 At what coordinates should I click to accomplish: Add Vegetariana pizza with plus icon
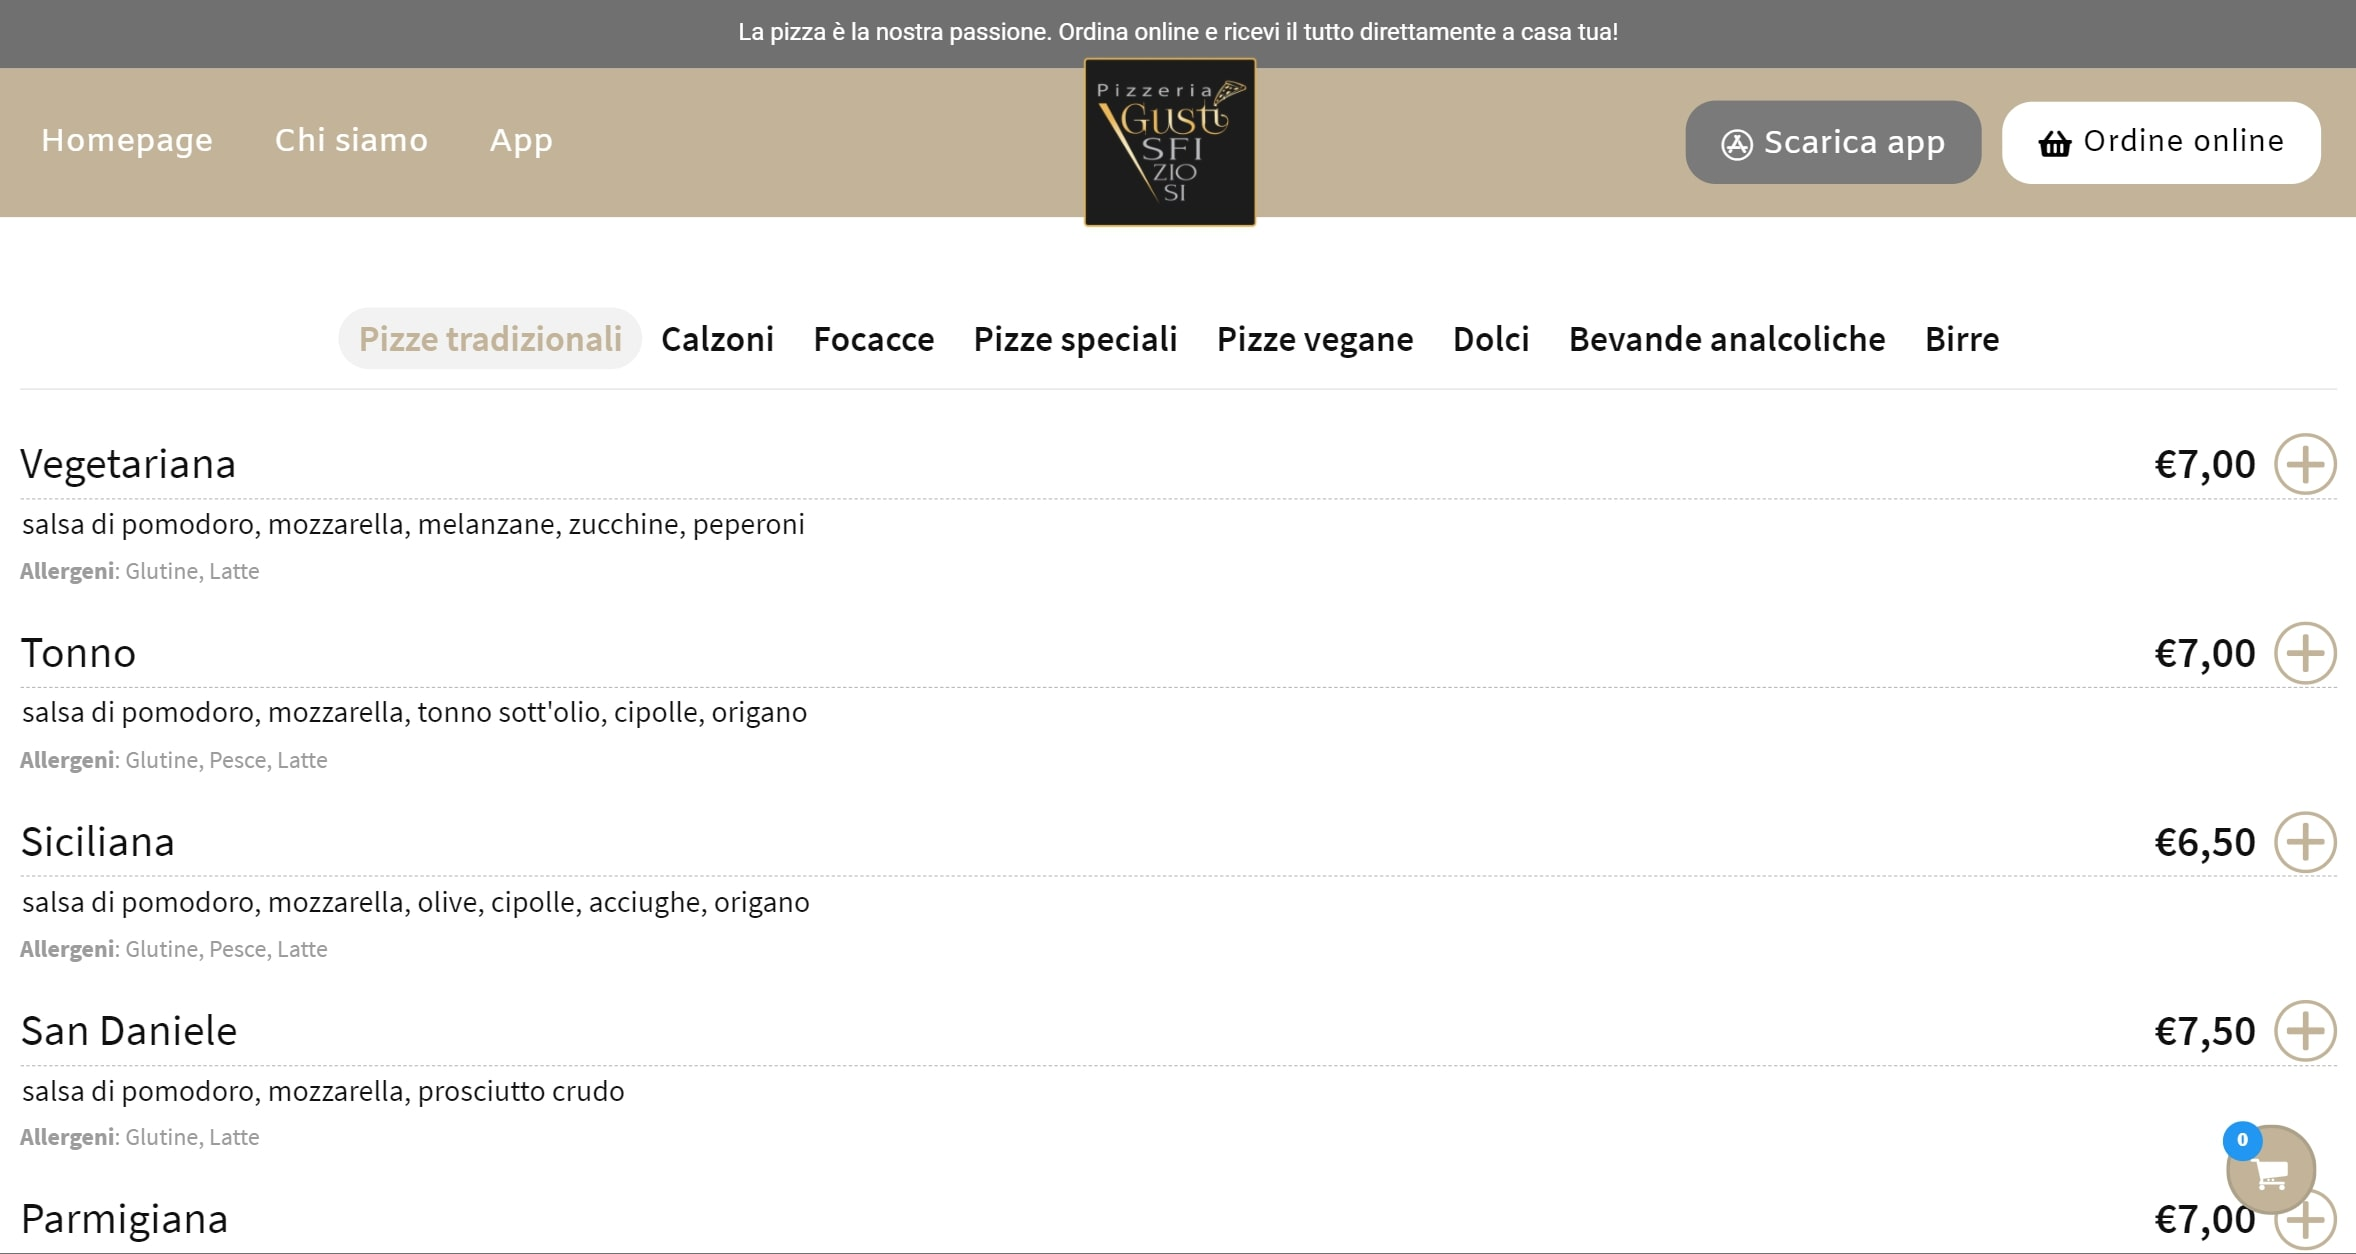[2305, 464]
